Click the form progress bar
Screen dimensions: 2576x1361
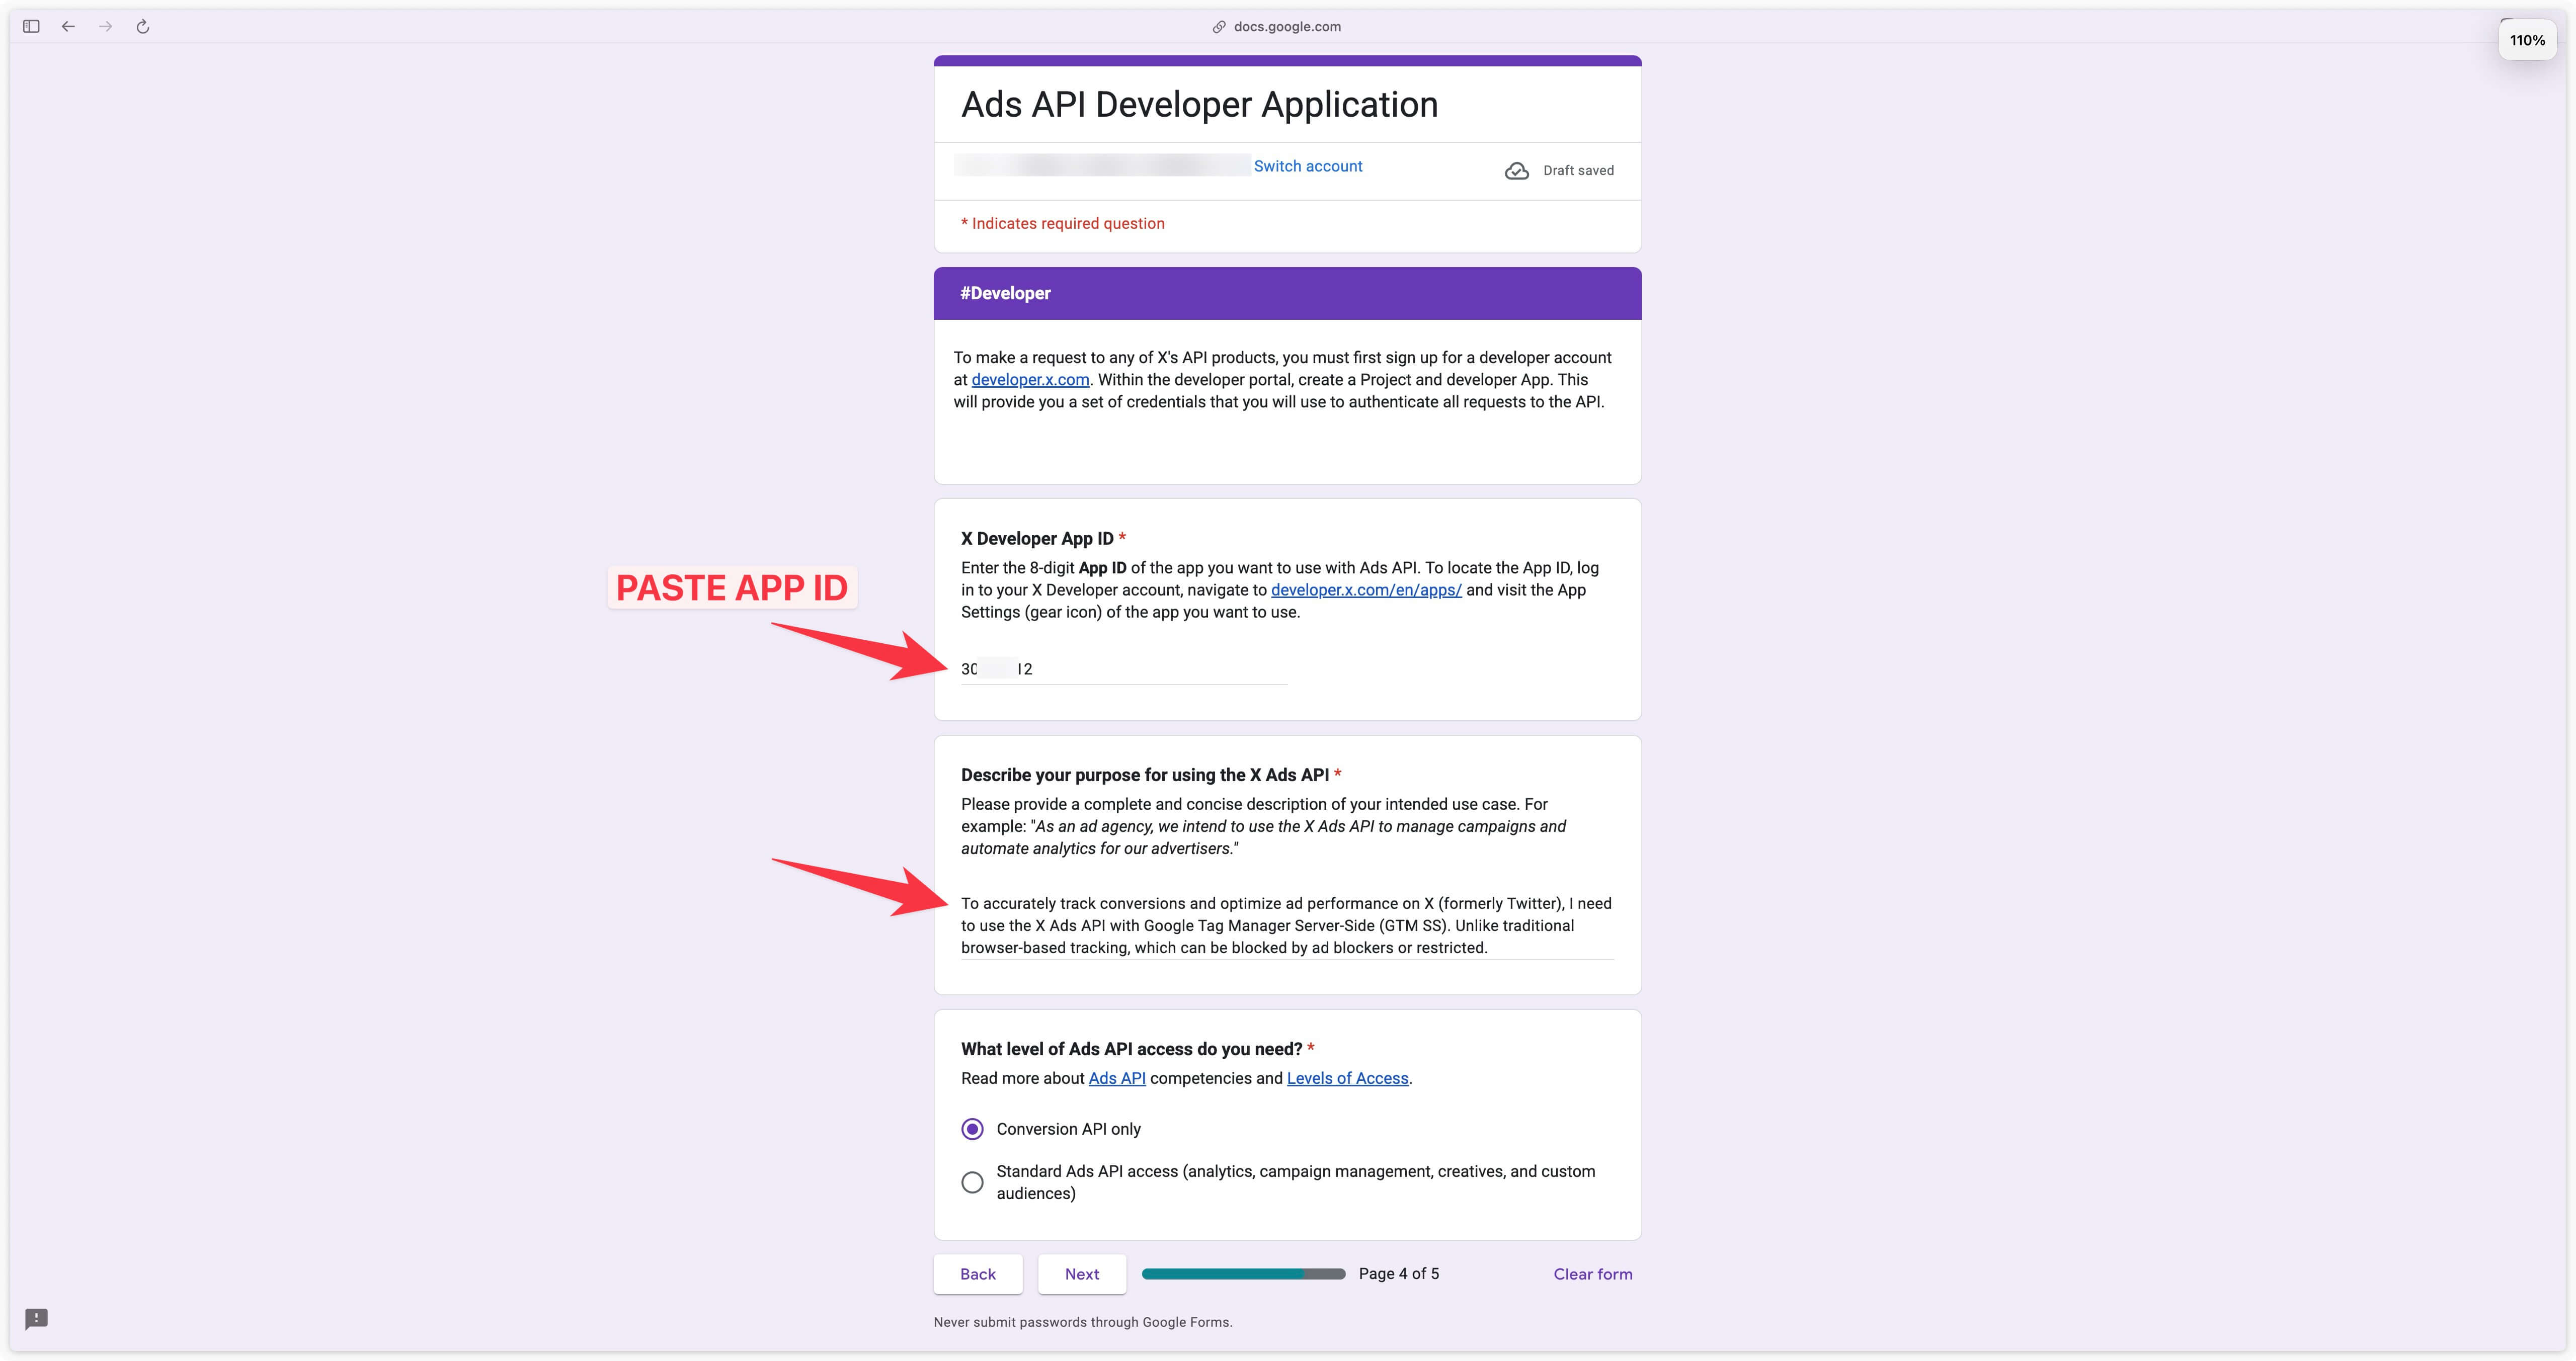tap(1243, 1274)
